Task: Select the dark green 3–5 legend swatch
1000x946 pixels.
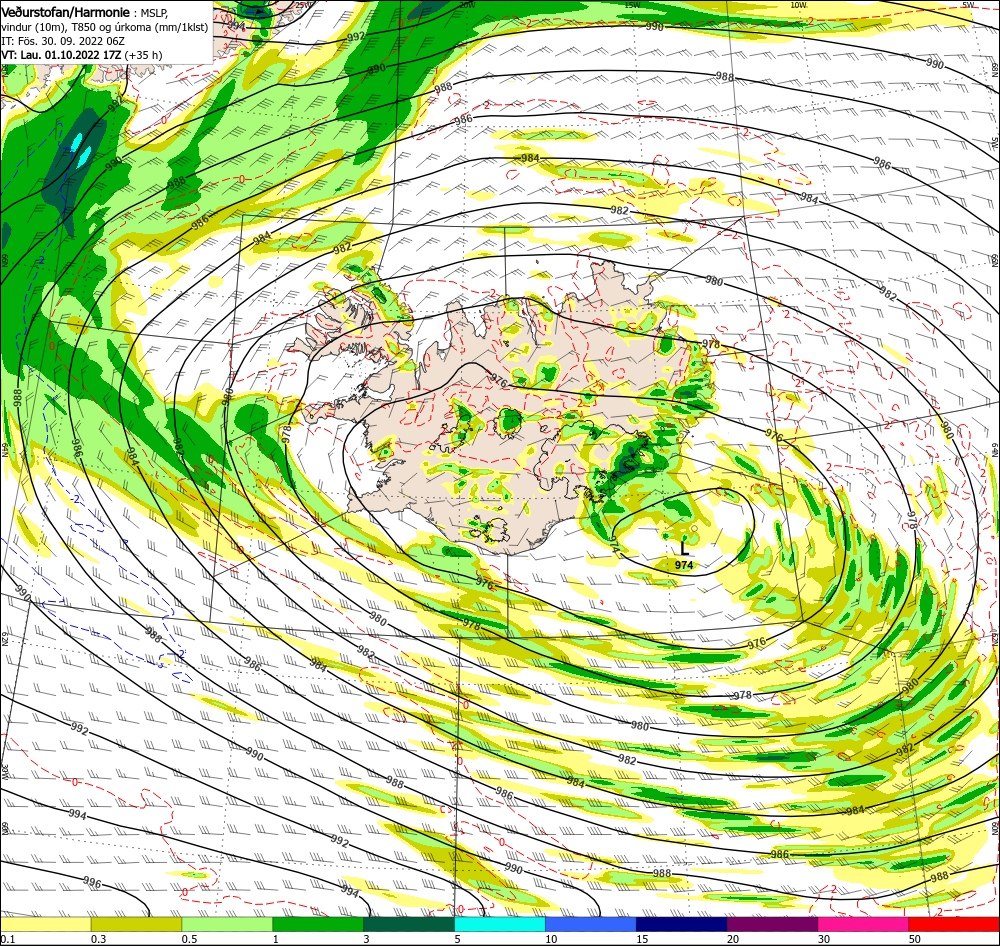Action: (x=409, y=924)
